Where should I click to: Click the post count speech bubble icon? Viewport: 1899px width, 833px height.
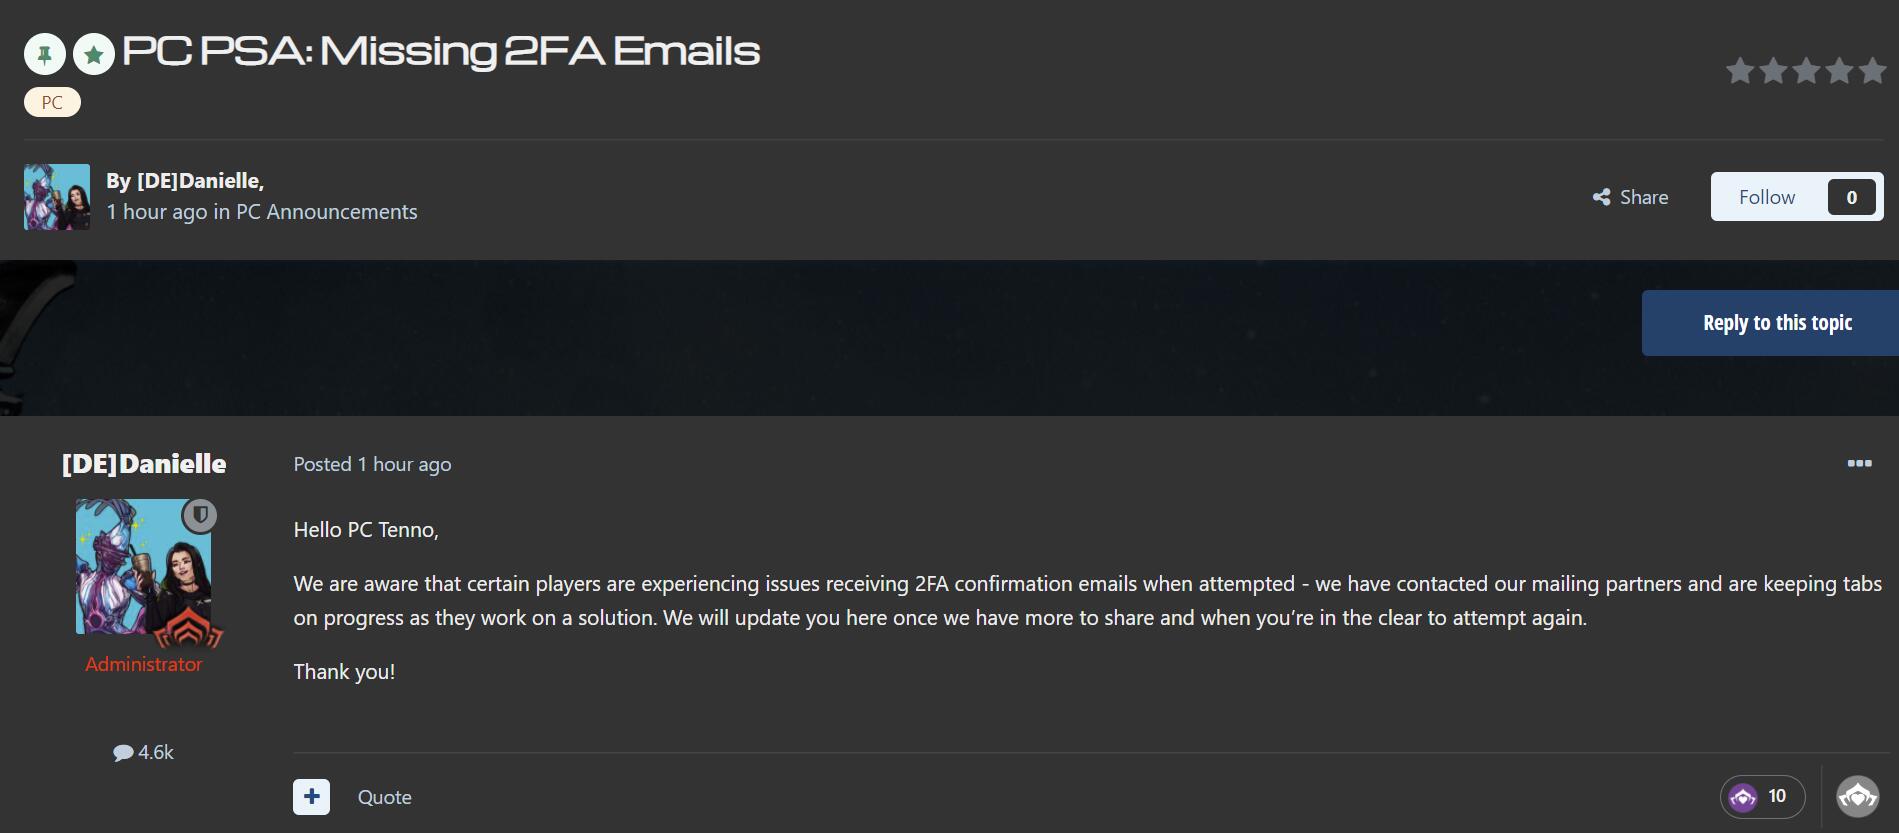(123, 753)
